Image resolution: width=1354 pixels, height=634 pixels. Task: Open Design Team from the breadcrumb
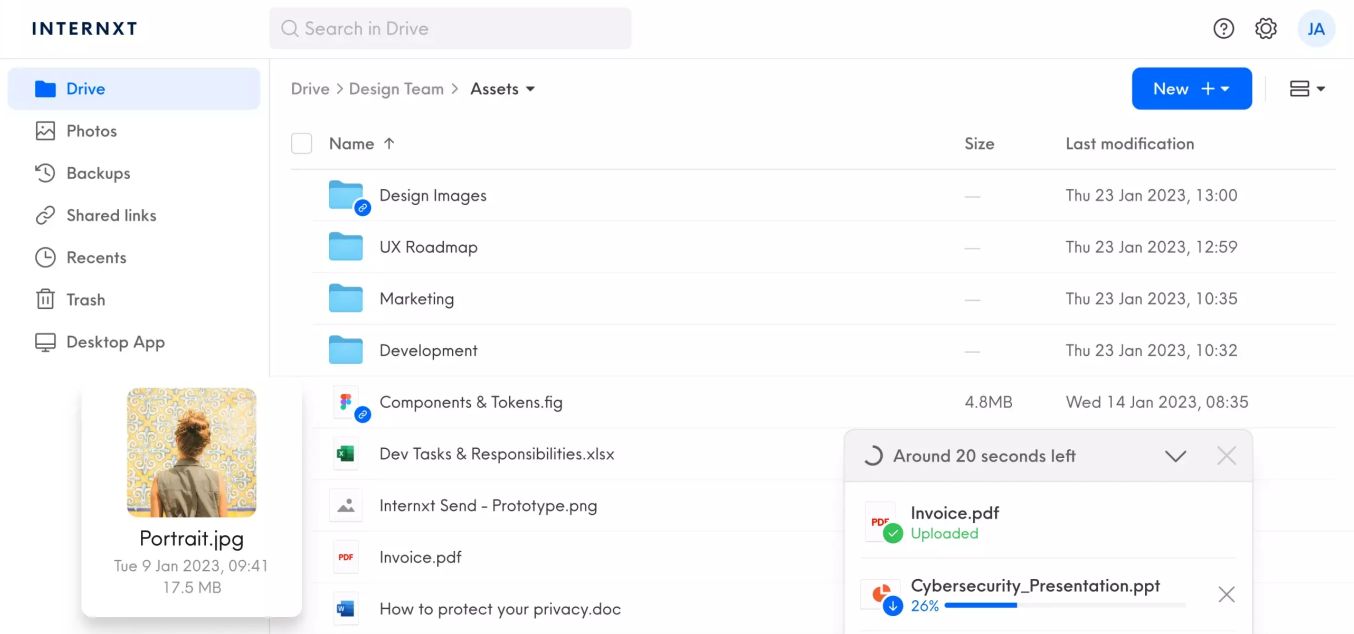(x=397, y=88)
